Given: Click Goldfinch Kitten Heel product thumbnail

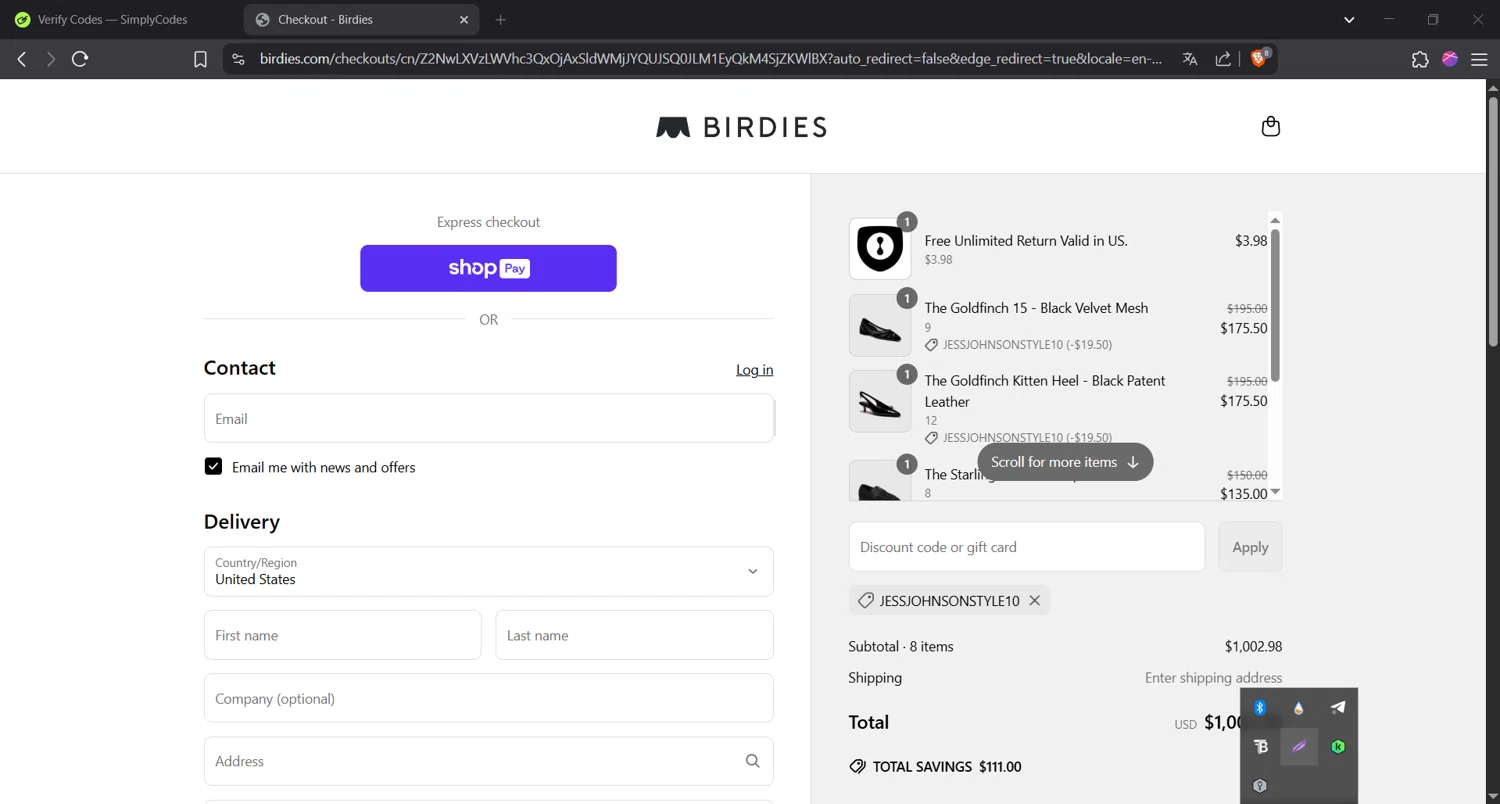Looking at the screenshot, I should [x=880, y=401].
